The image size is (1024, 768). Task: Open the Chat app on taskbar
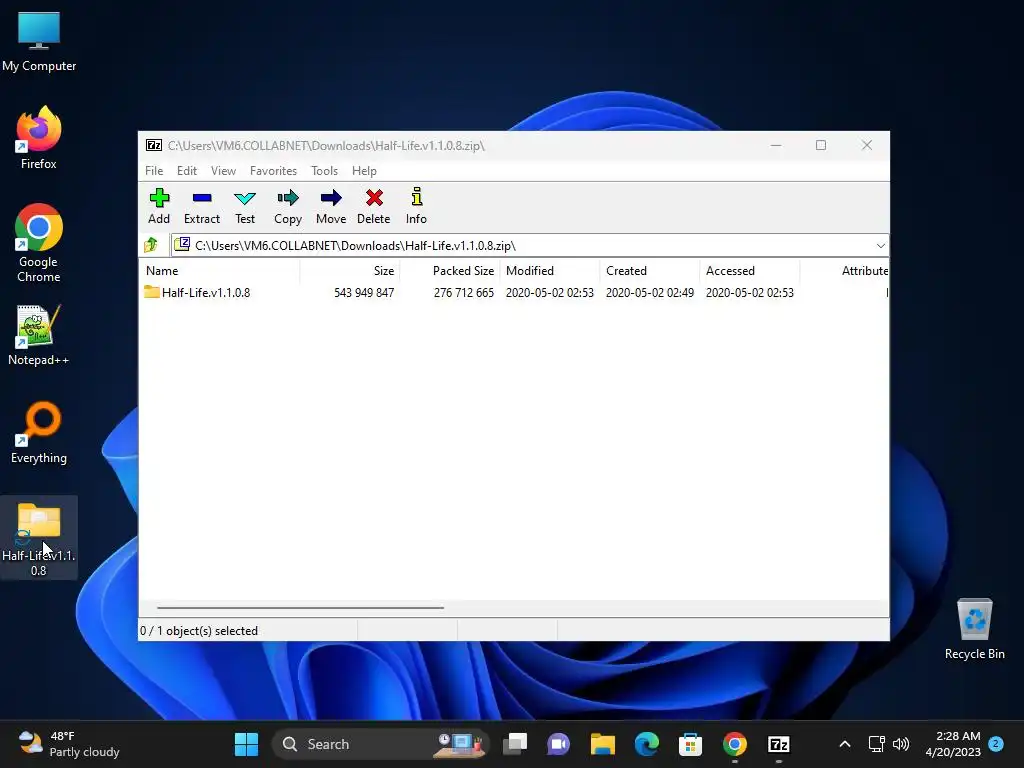(x=558, y=744)
